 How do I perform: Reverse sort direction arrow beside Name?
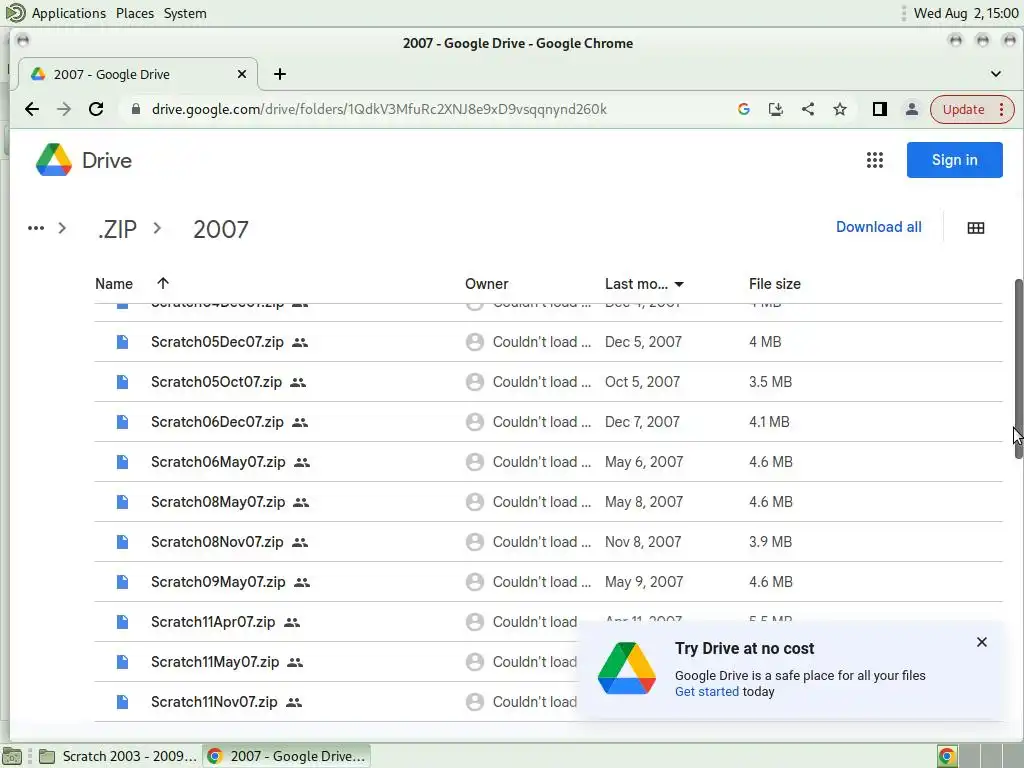(163, 284)
